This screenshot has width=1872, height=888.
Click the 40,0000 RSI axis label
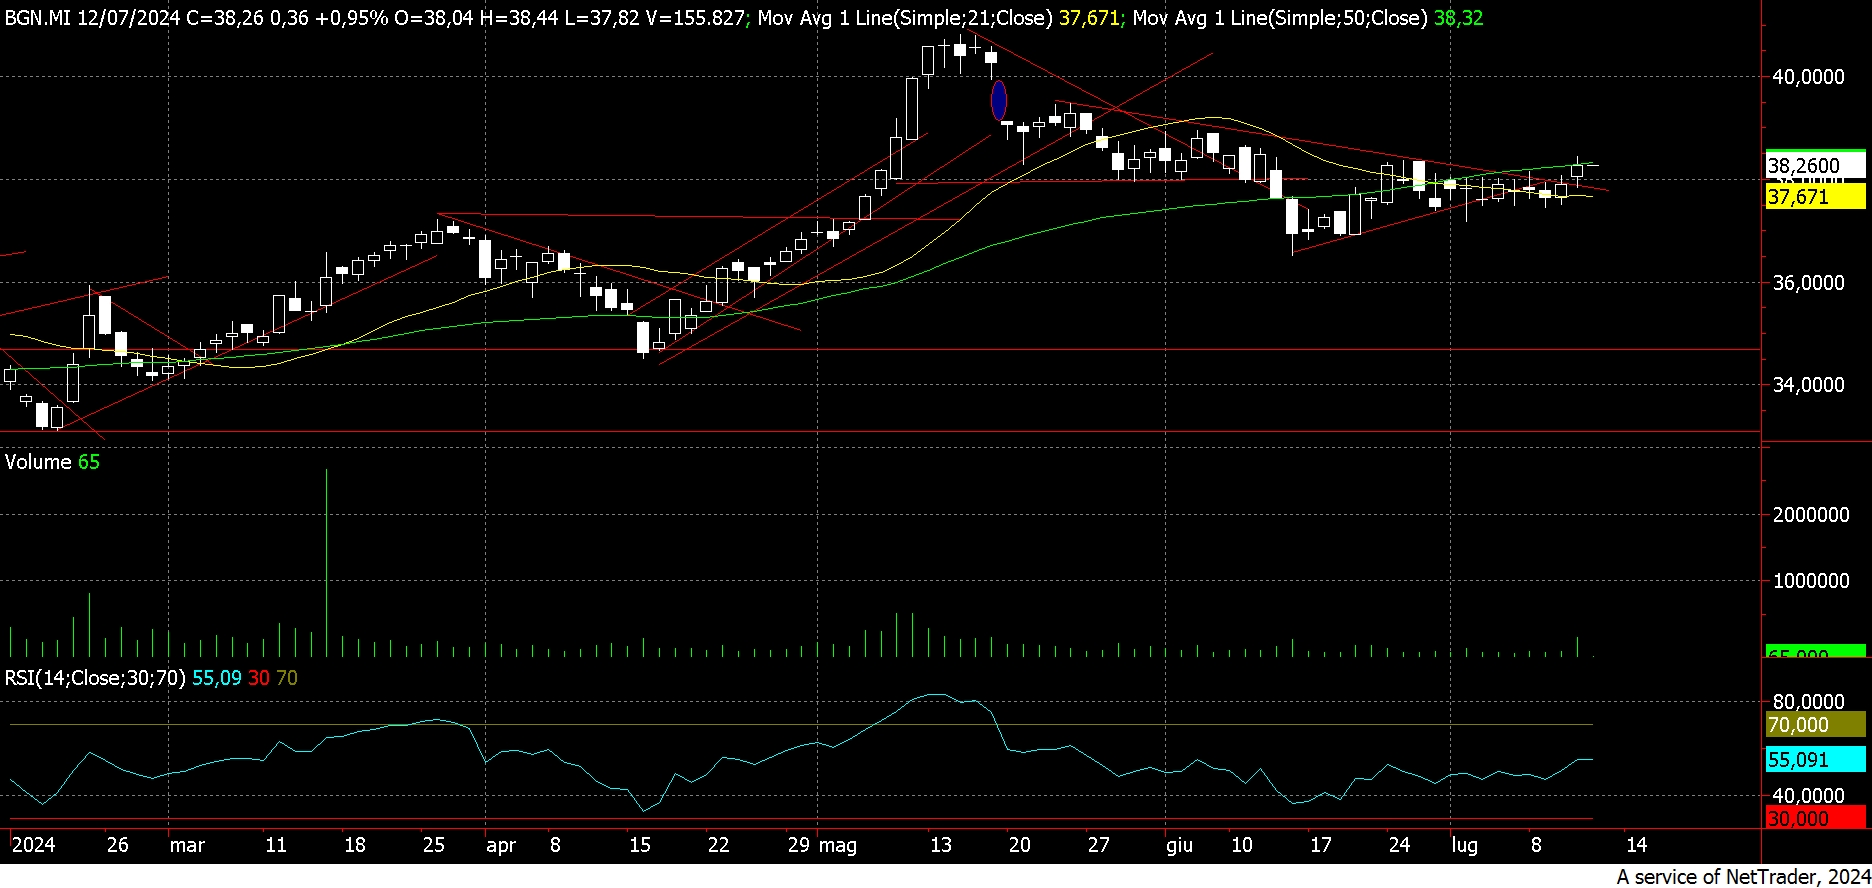coord(1808,796)
